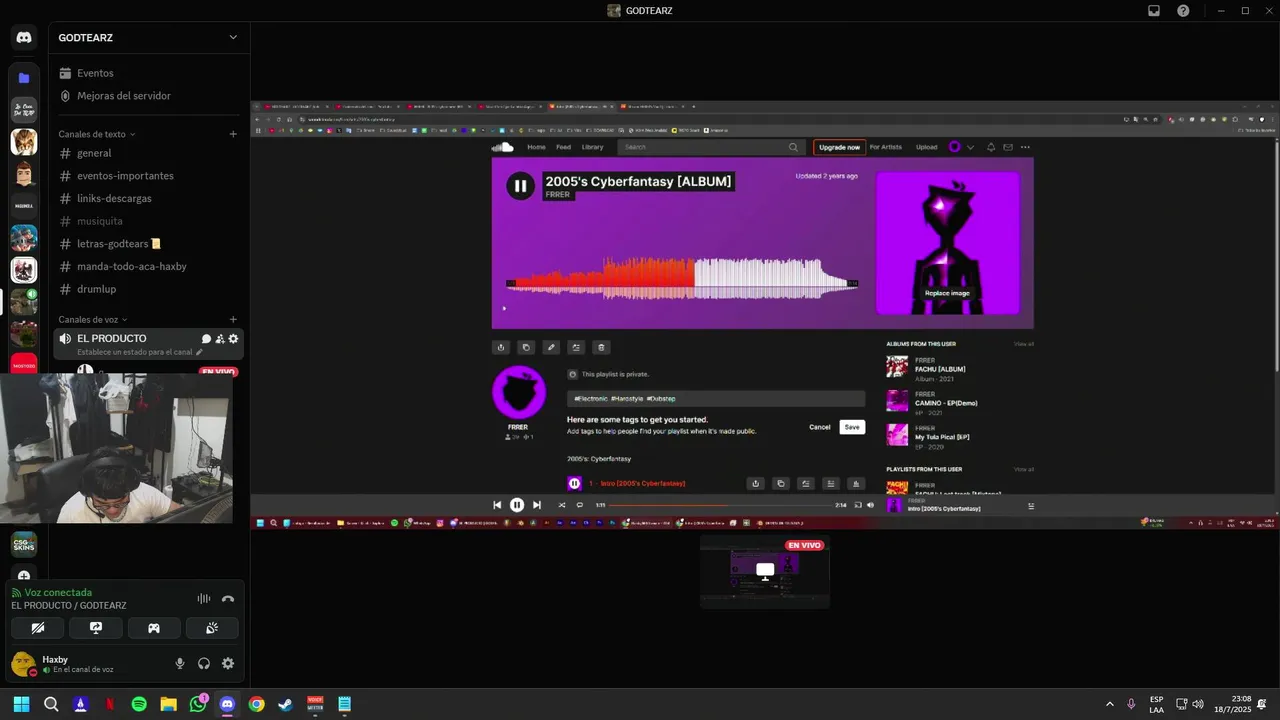Screen dimensions: 1280x720
Task: Open Discord help icon in title bar
Action: click(x=1183, y=11)
